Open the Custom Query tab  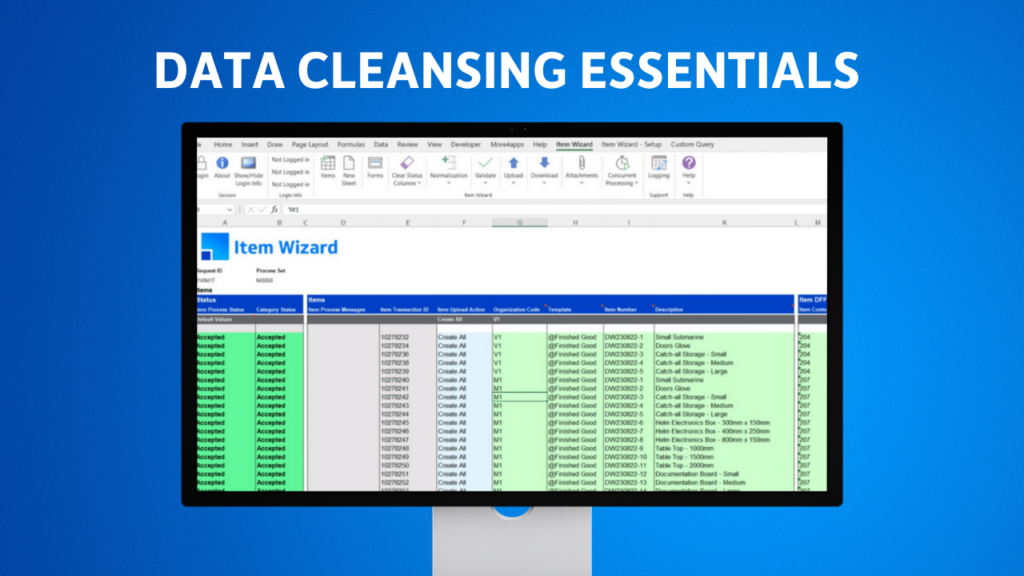pos(692,144)
